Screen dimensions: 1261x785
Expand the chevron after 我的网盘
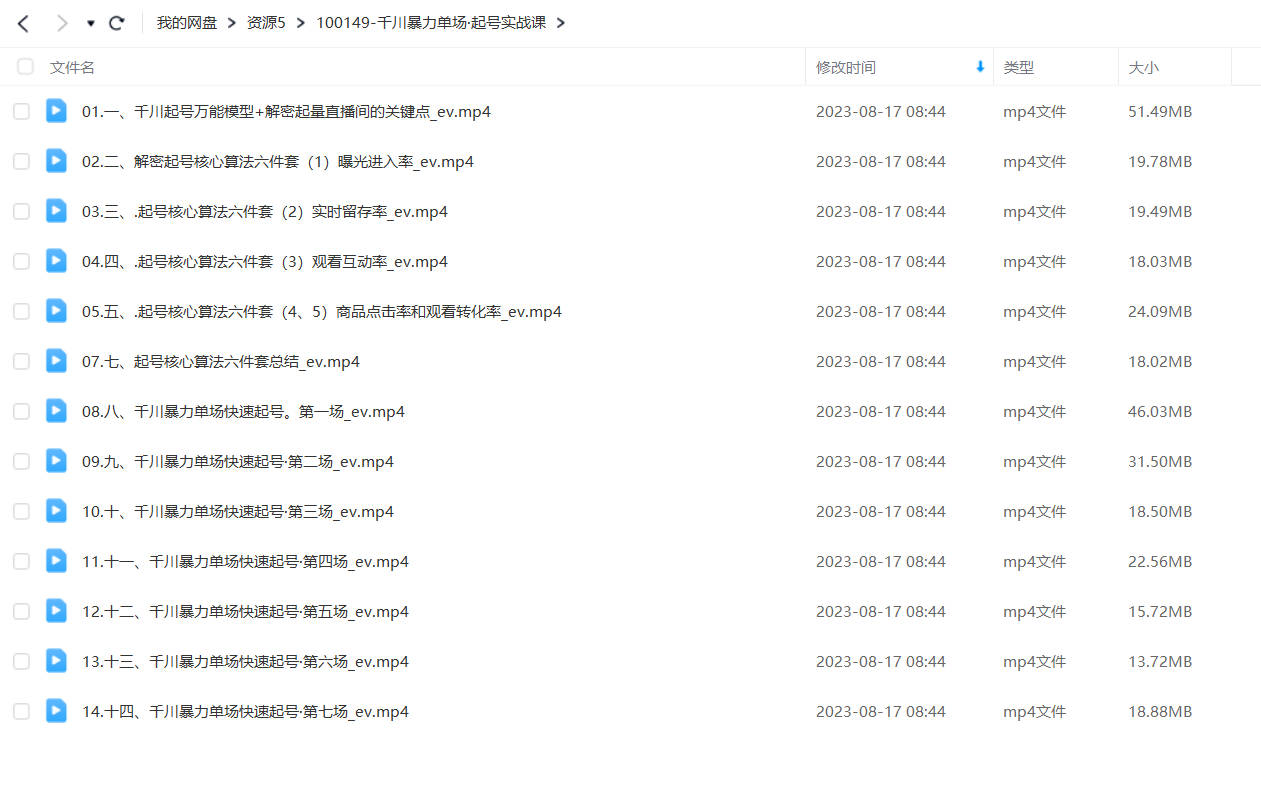coord(232,23)
